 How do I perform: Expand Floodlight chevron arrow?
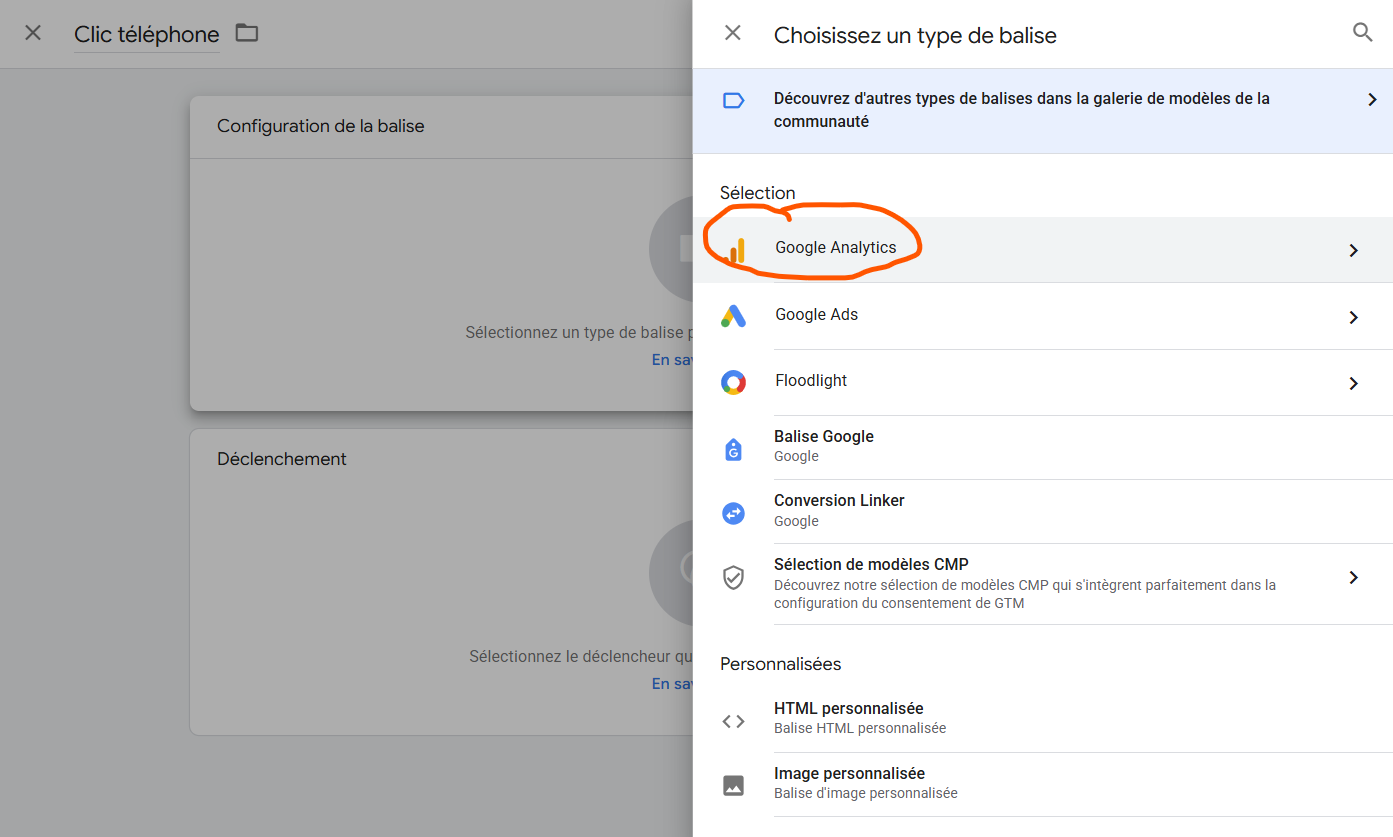point(1353,383)
